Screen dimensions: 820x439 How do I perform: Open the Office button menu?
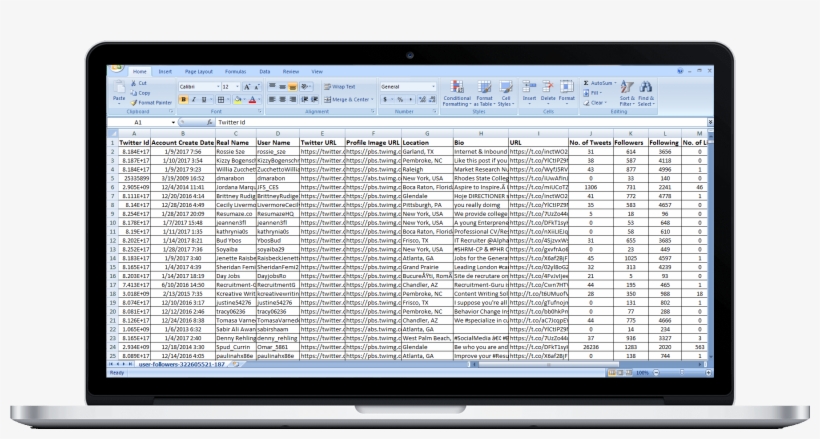[x=117, y=68]
